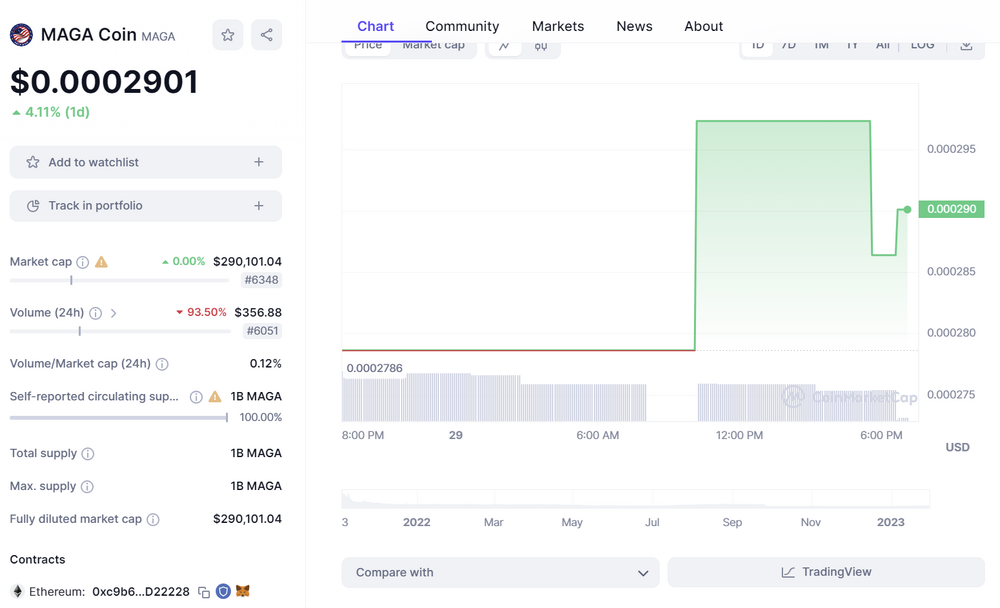The image size is (1000, 608).
Task: Copy the Ethereum contract address
Action: click(204, 592)
